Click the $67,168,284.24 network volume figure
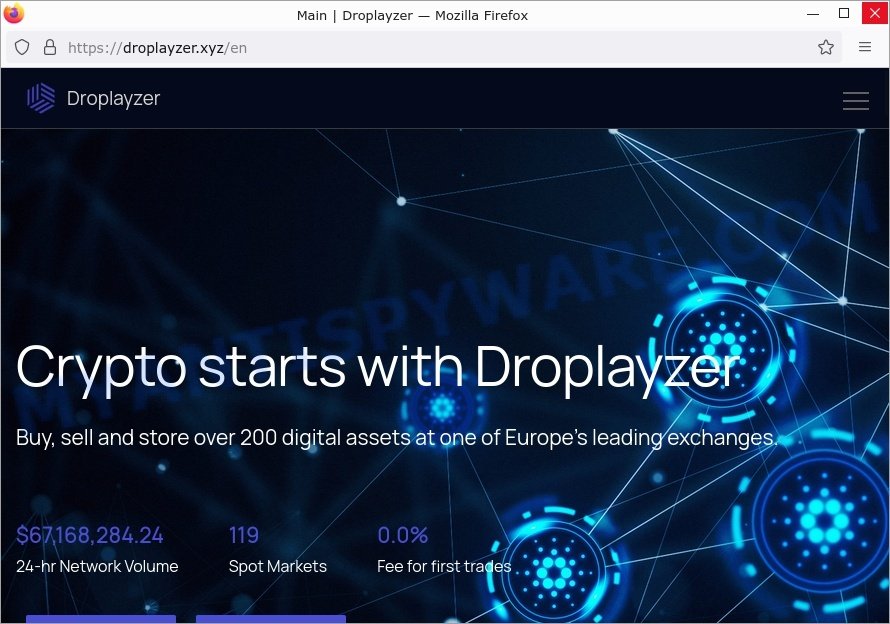This screenshot has width=890, height=624. pyautogui.click(x=90, y=535)
